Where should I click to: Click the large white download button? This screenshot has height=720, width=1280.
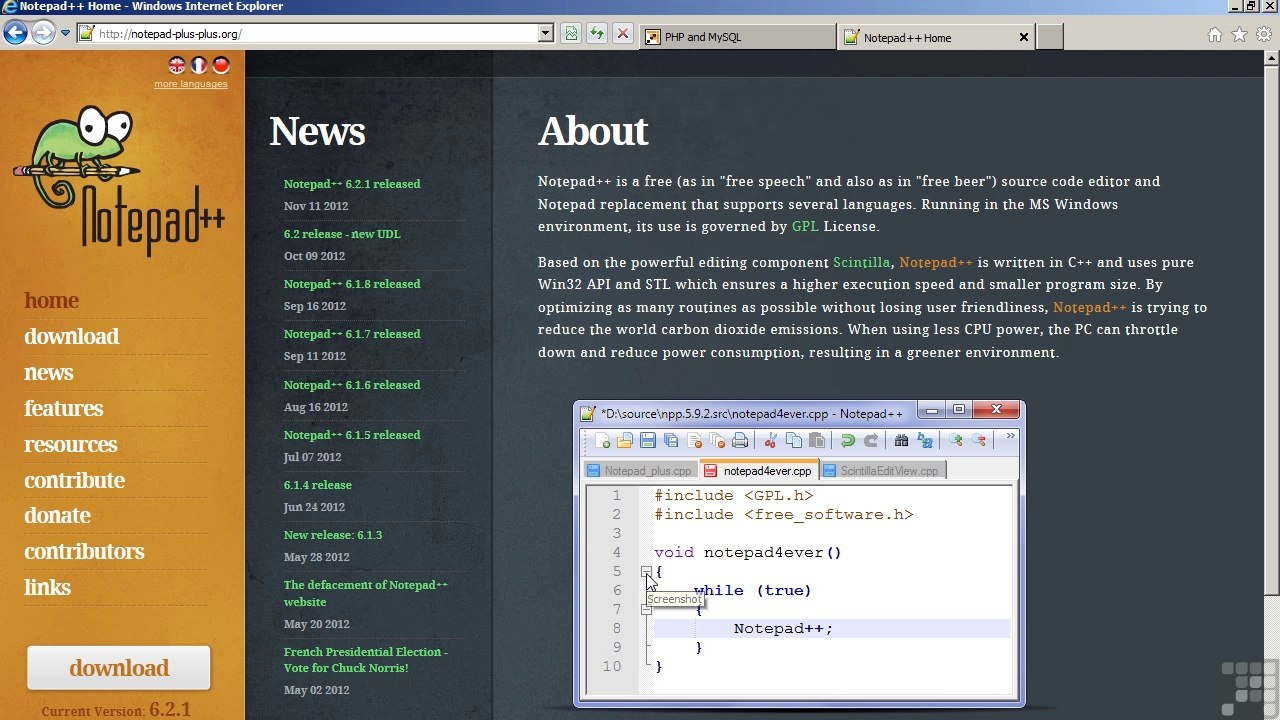[119, 668]
